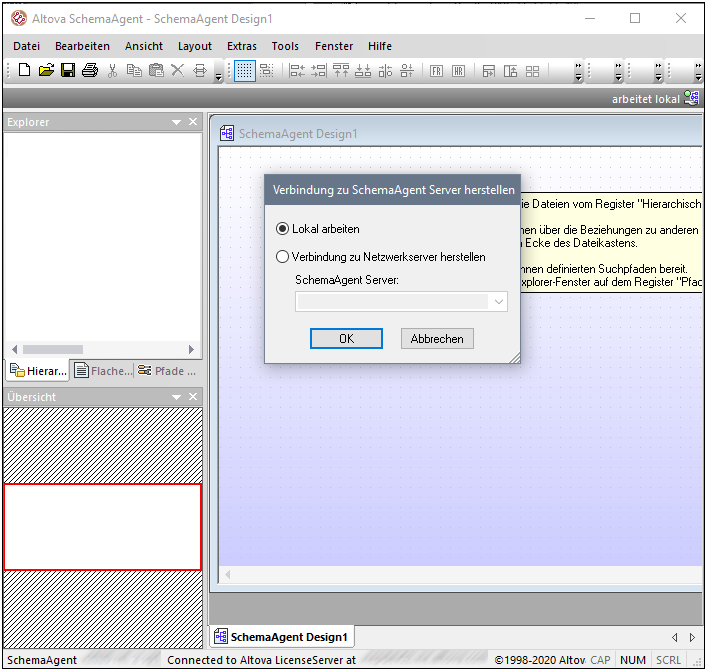Click the 'arbeitet lokal' status text
Image resolution: width=707 pixels, height=671 pixels.
pos(645,99)
